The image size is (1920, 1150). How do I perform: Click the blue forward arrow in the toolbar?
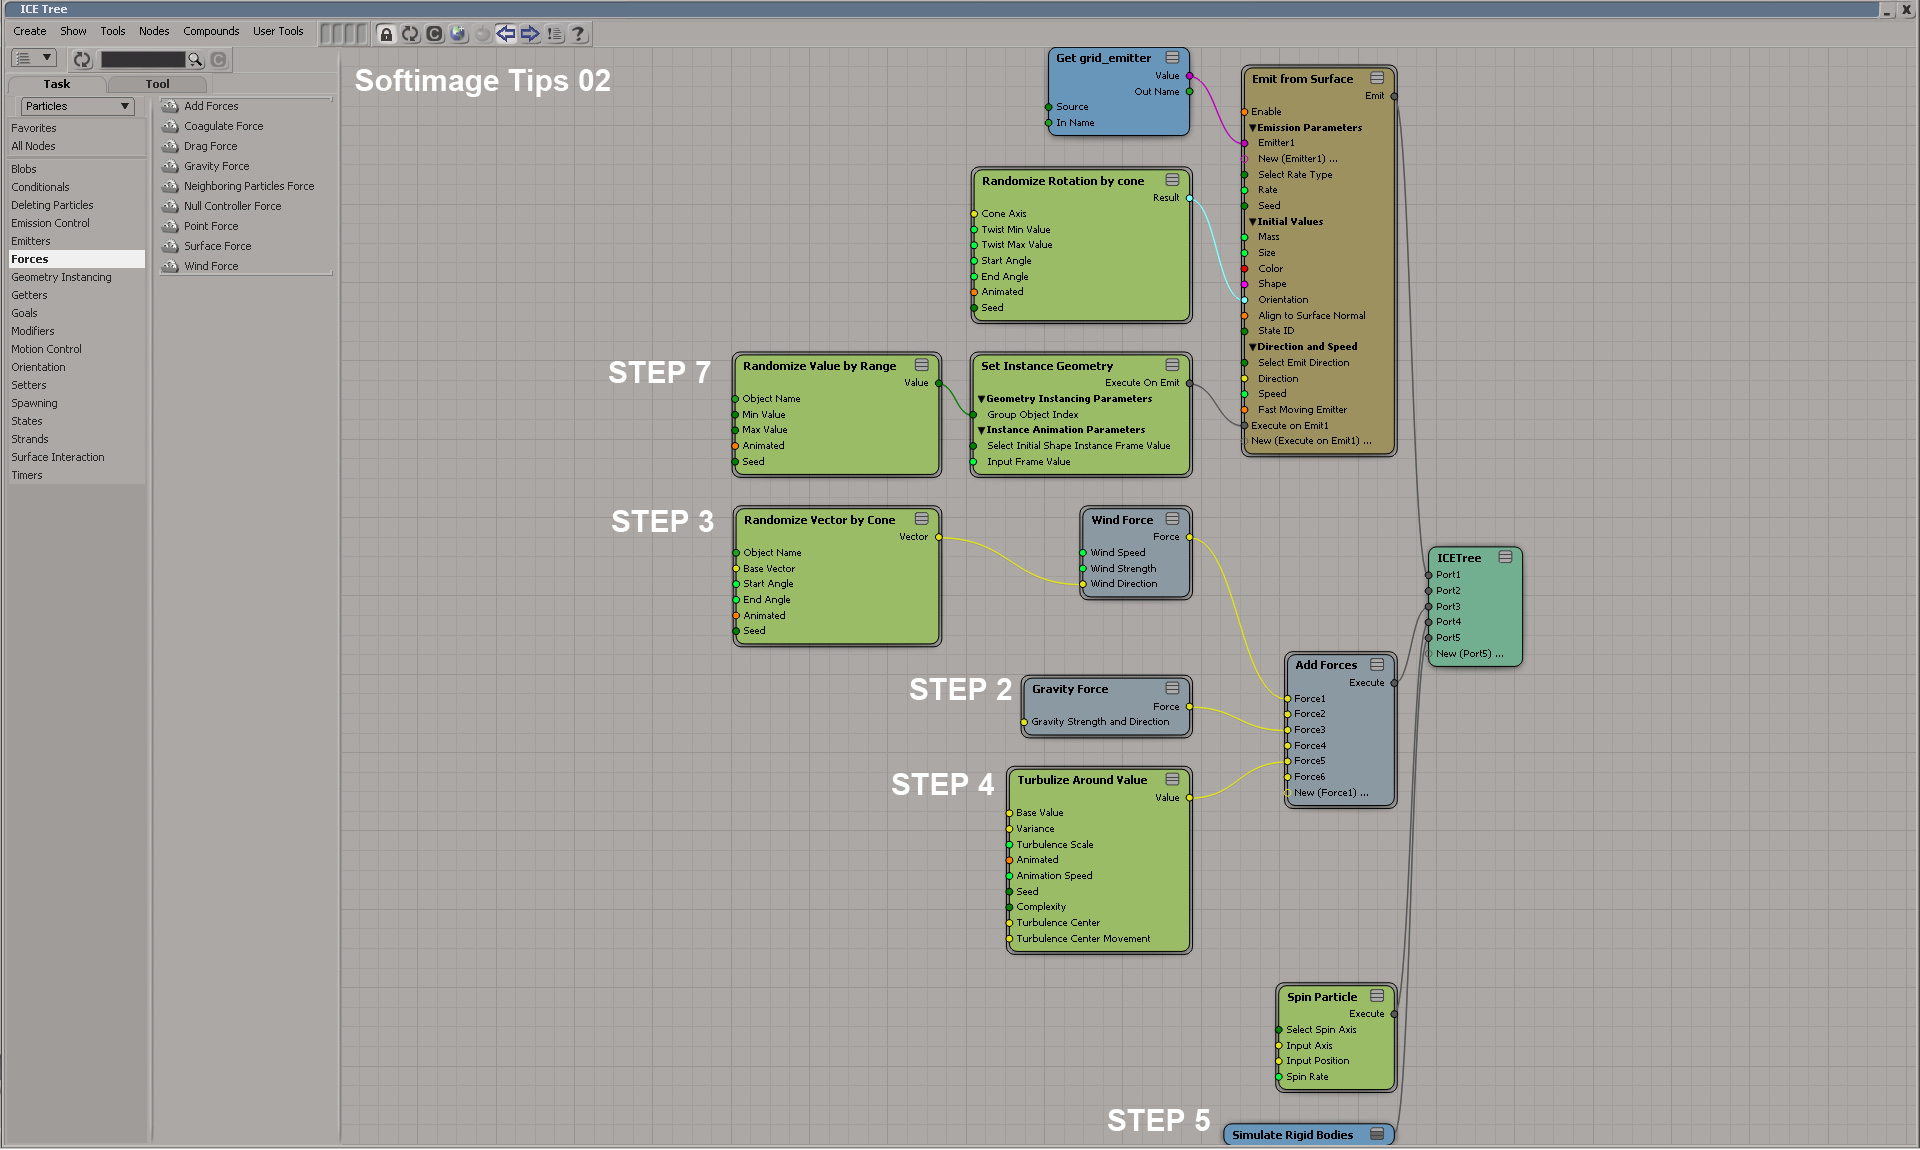click(530, 34)
